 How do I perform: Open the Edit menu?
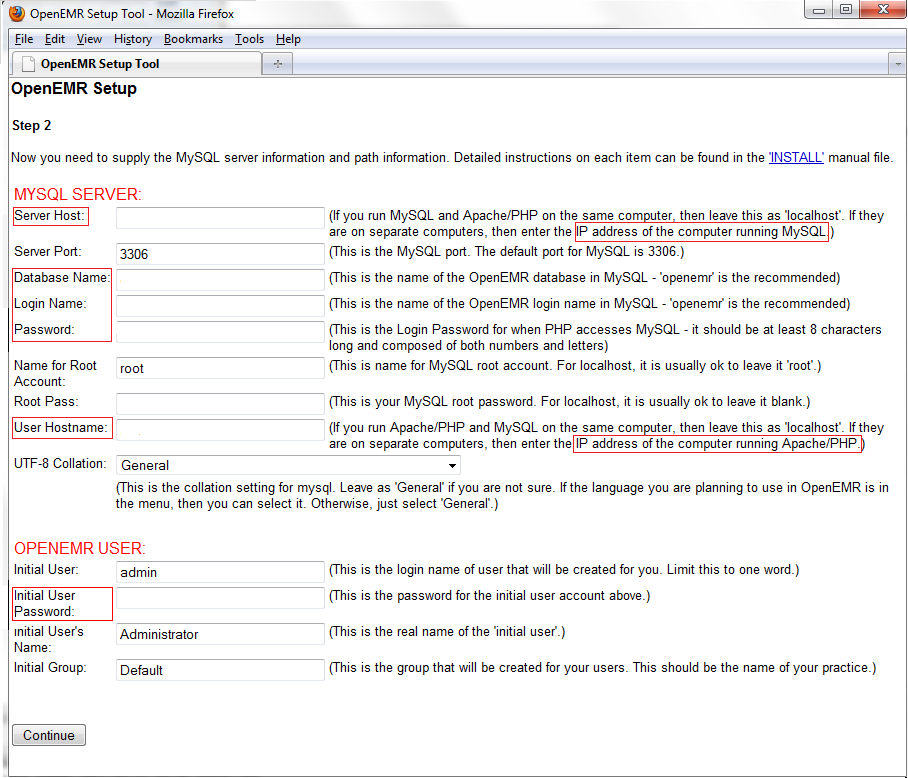pyautogui.click(x=54, y=39)
